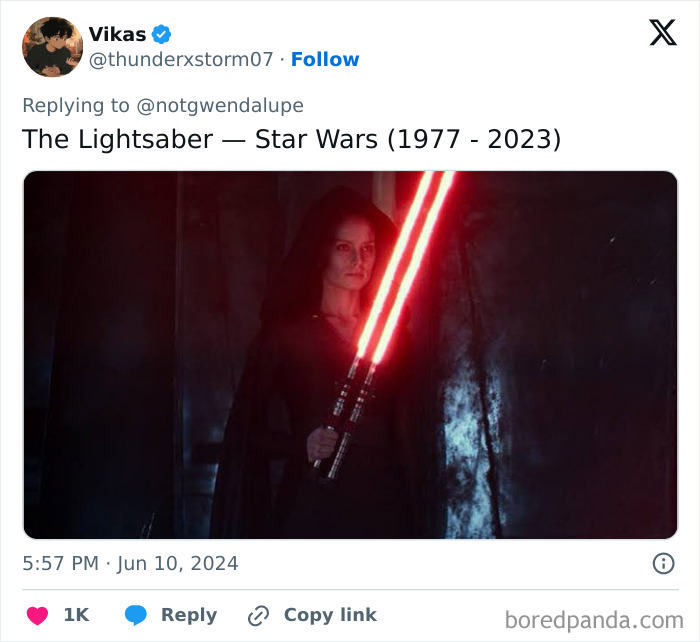Click the "Replying to" label text
The height and width of the screenshot is (642, 700).
tap(76, 105)
